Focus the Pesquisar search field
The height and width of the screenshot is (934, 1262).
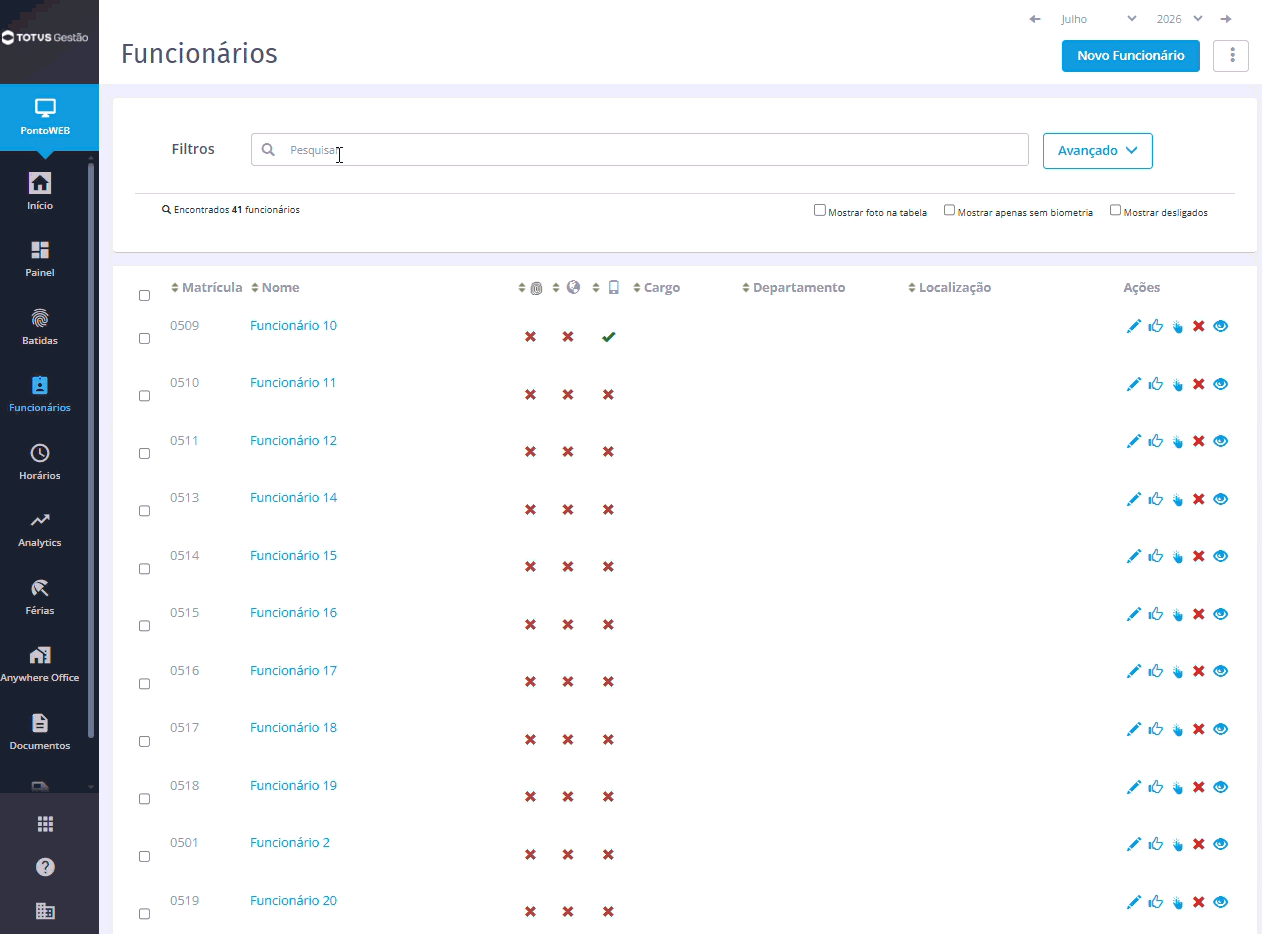click(639, 150)
